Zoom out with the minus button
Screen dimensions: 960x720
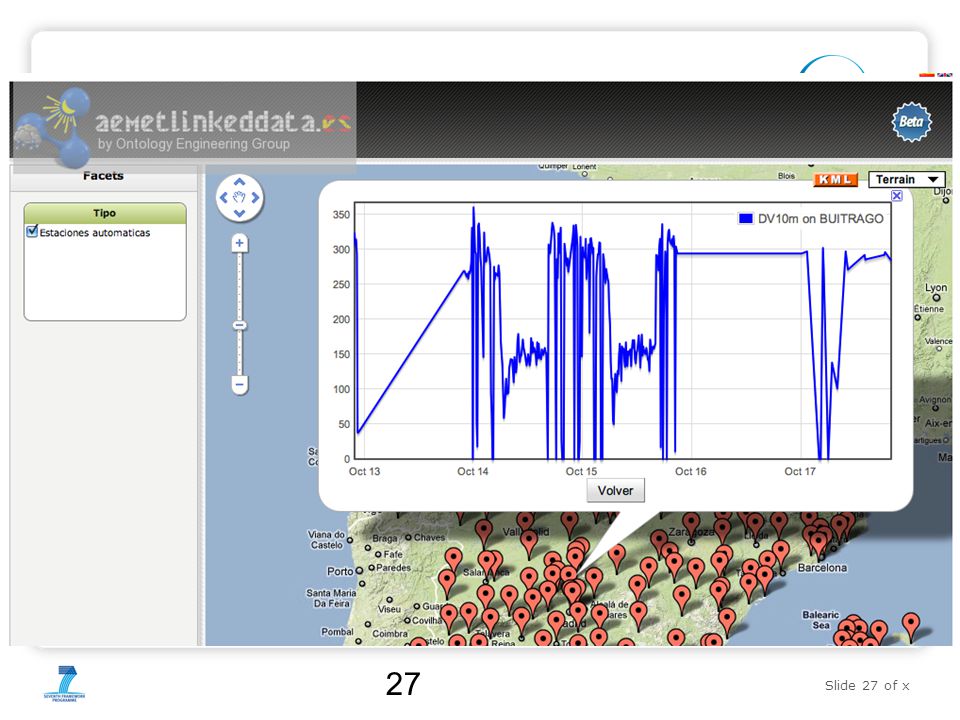[x=239, y=384]
